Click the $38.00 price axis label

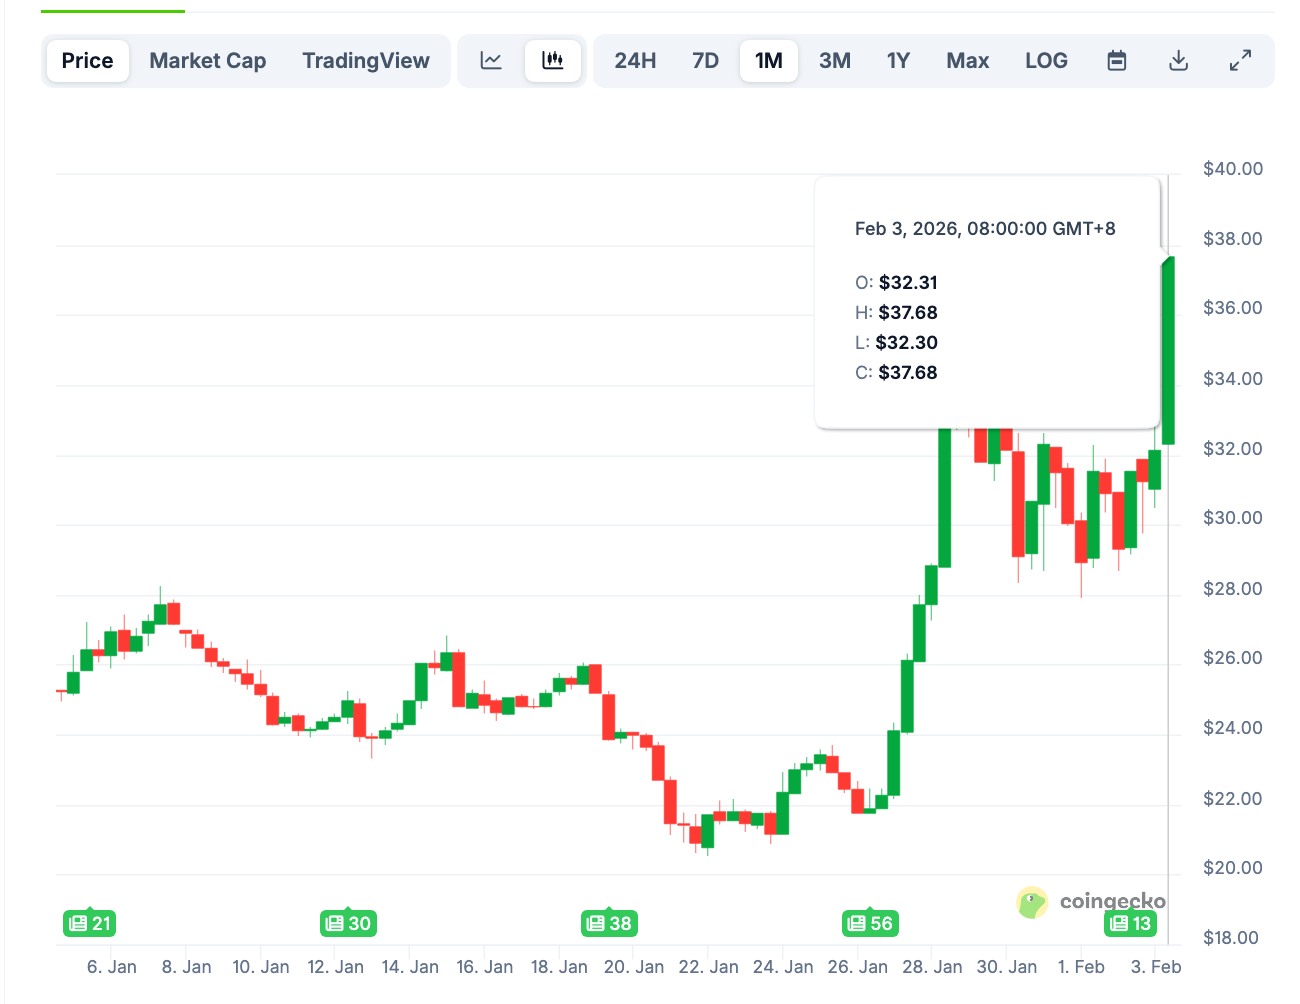click(1233, 239)
